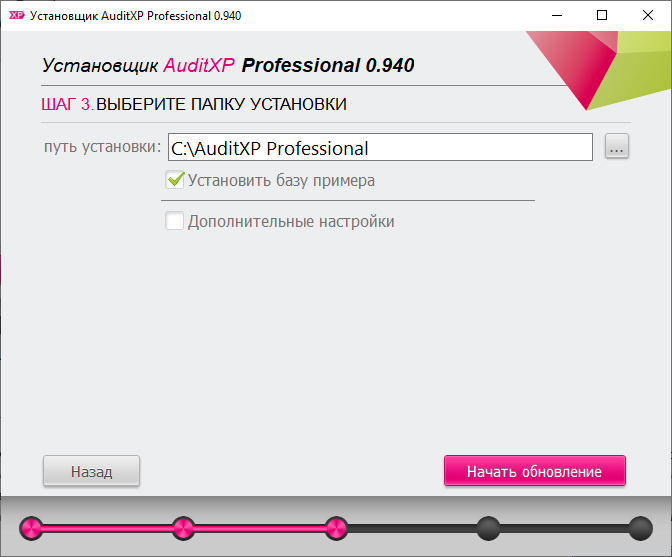Maximize the installer window
Viewport: 672px width, 557px height.
tap(602, 15)
